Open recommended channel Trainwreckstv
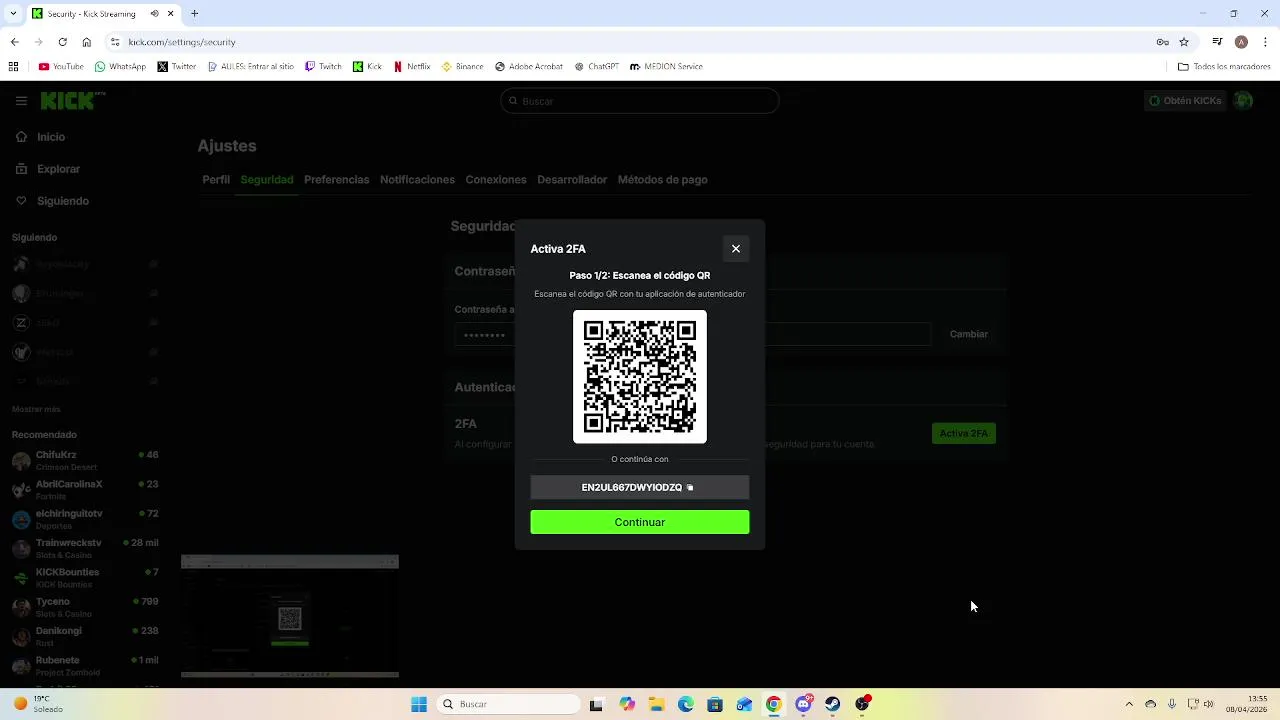This screenshot has height=720, width=1280. 85,548
